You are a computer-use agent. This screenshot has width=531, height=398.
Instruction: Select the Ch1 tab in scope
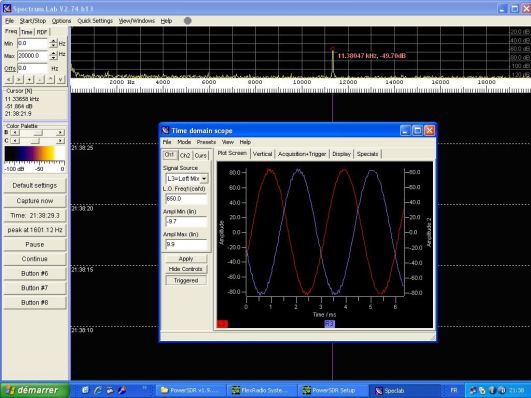pyautogui.click(x=170, y=155)
